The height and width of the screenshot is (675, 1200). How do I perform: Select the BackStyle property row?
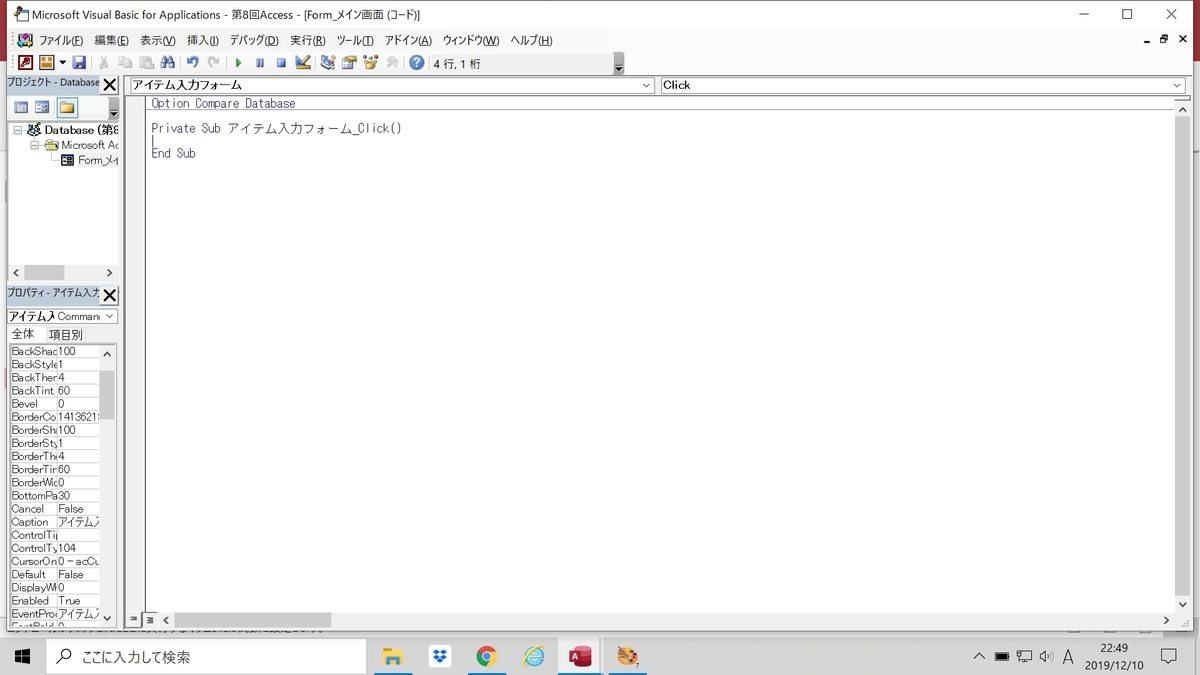click(x=55, y=365)
